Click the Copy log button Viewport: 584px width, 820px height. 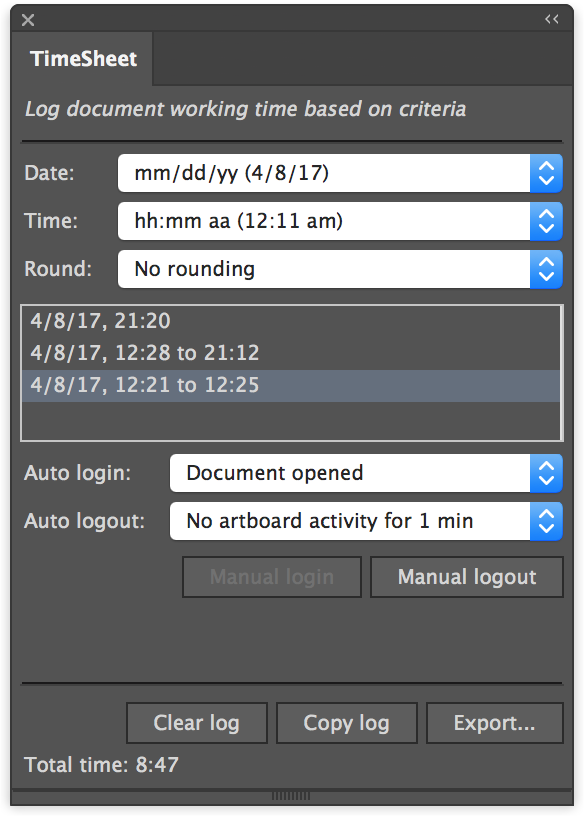point(347,723)
